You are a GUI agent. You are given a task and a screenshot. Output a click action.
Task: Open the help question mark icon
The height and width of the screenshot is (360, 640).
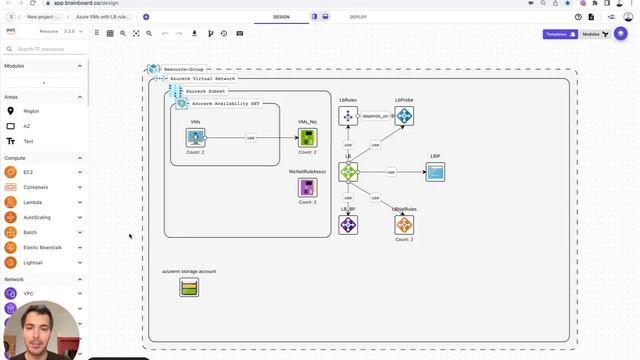coord(578,17)
